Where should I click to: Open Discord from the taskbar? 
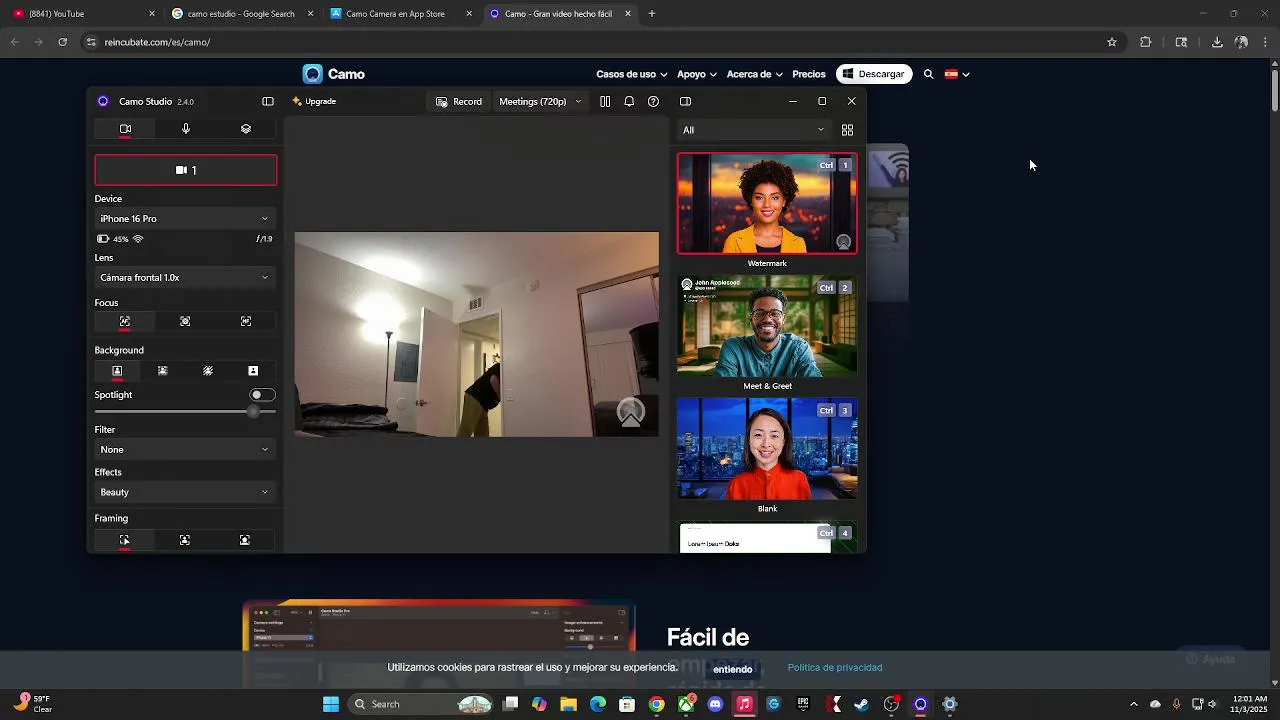tap(715, 704)
